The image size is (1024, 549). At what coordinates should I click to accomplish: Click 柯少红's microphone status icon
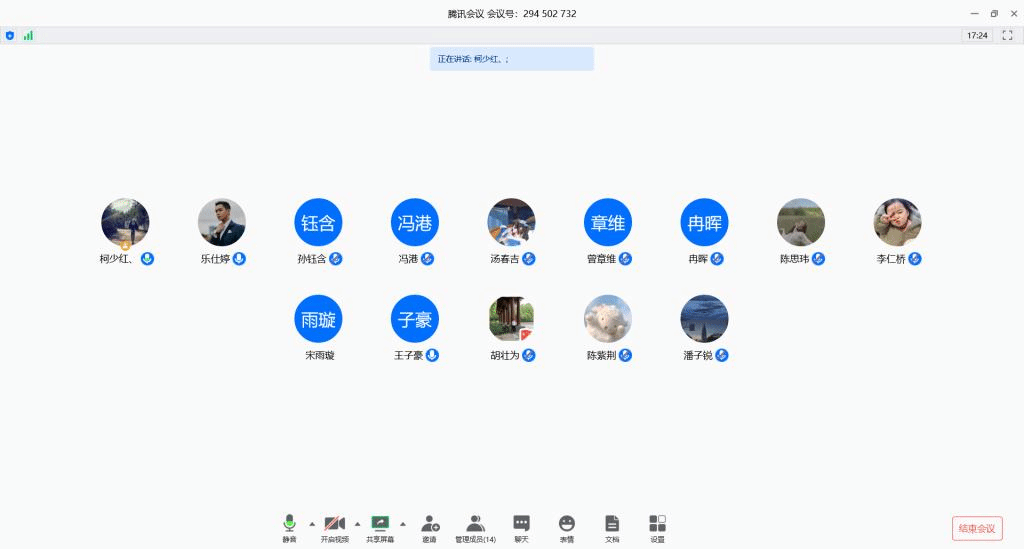coord(147,259)
